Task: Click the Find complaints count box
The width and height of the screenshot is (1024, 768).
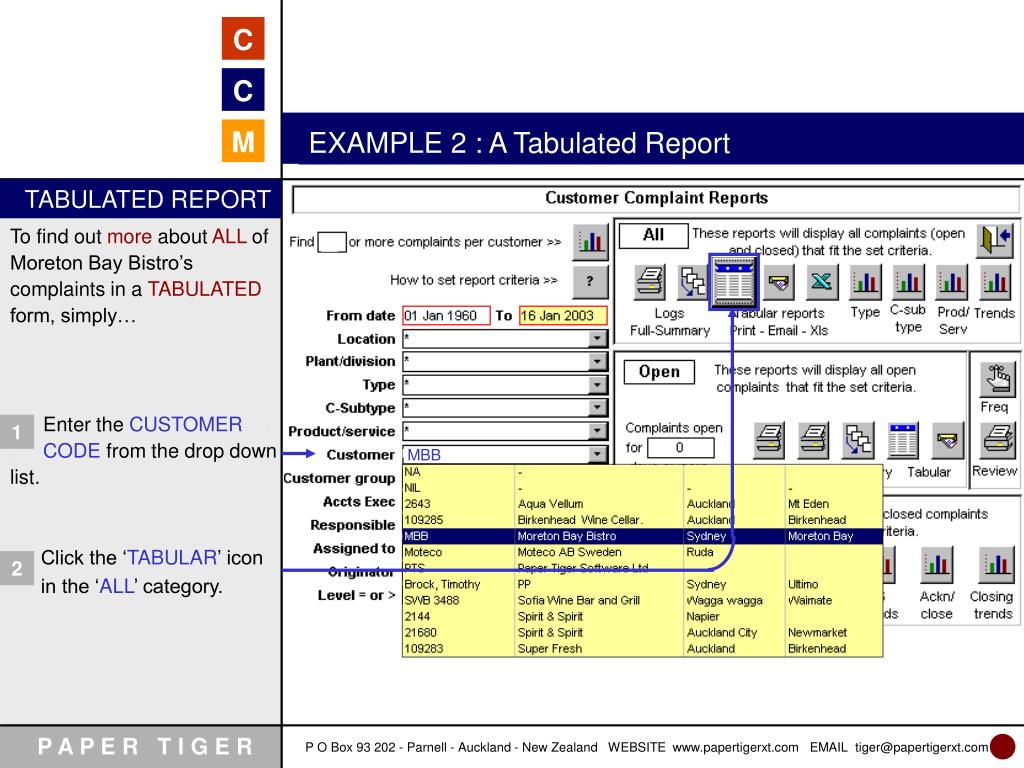Action: click(x=332, y=242)
